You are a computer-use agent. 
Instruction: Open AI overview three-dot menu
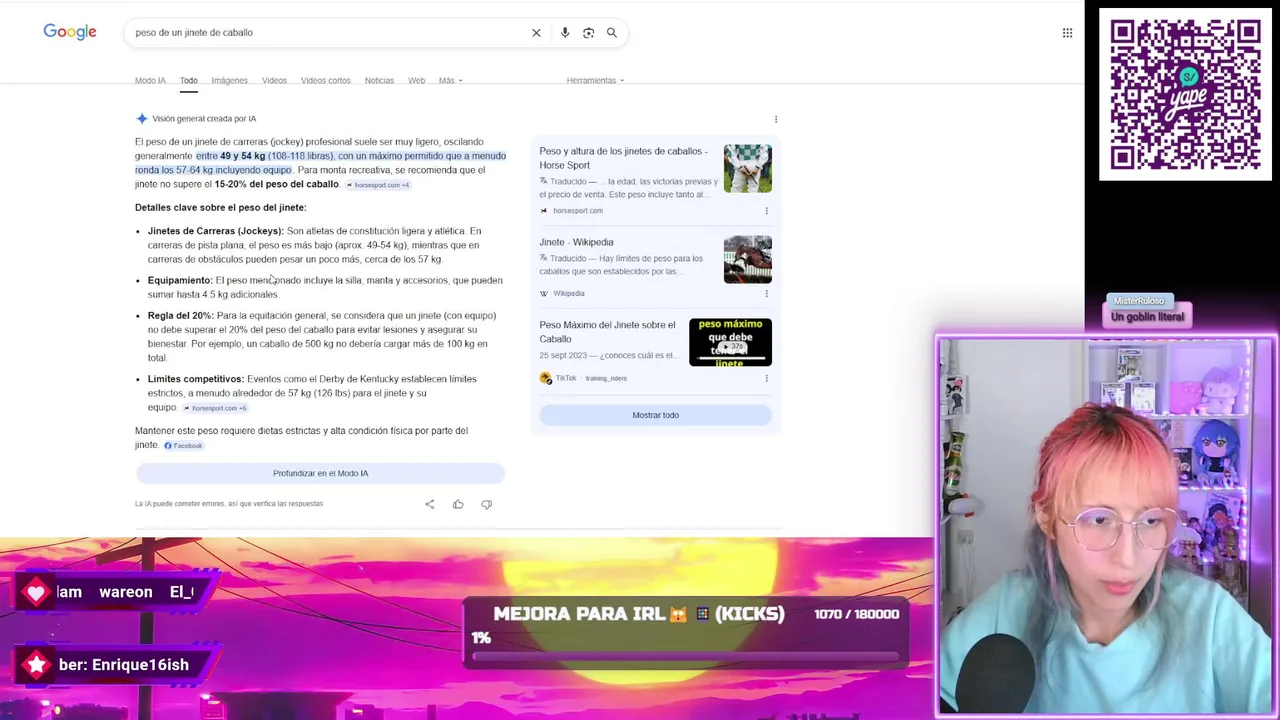tap(776, 119)
